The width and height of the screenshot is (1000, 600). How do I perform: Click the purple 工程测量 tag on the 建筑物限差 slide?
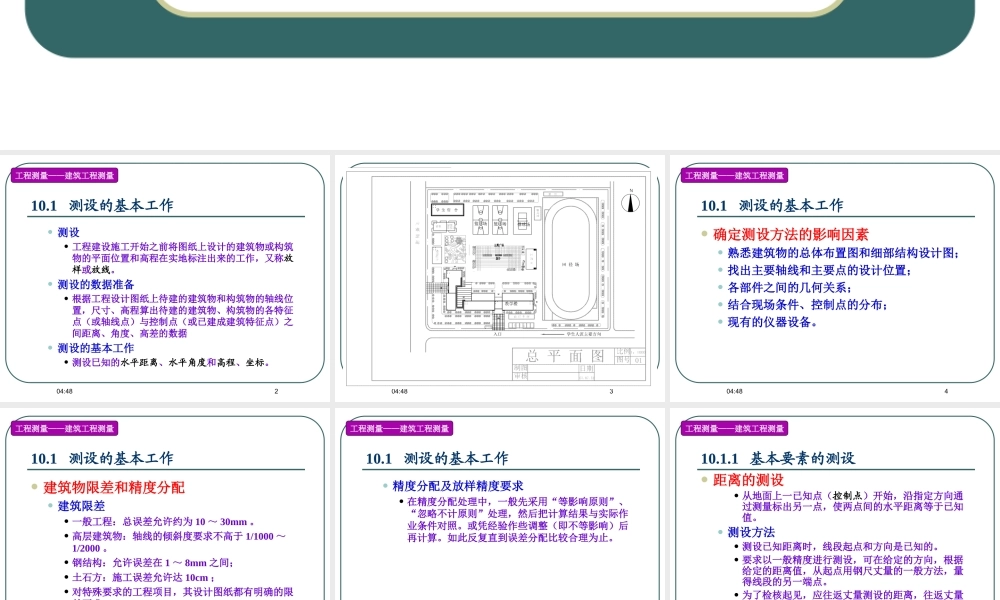64,428
